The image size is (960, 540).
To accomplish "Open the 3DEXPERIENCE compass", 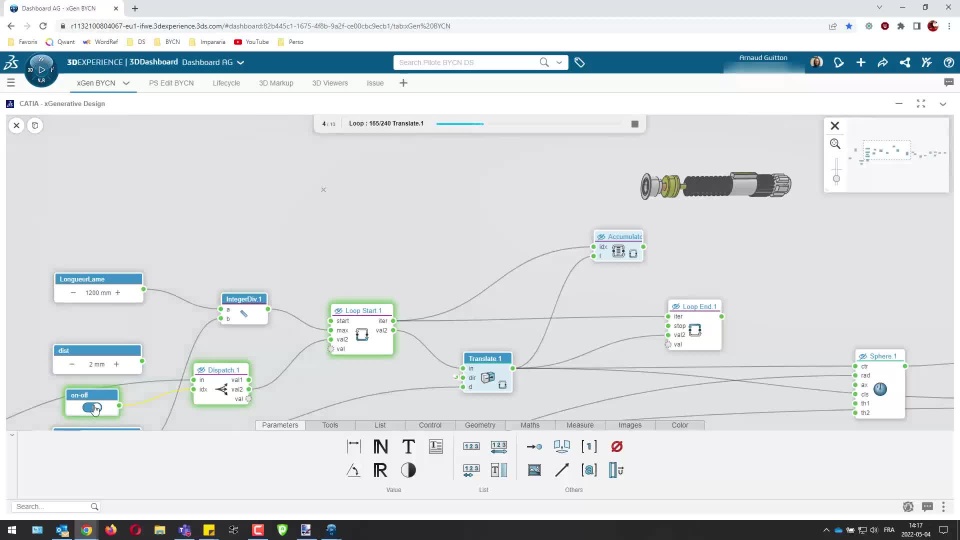I will pos(41,70).
